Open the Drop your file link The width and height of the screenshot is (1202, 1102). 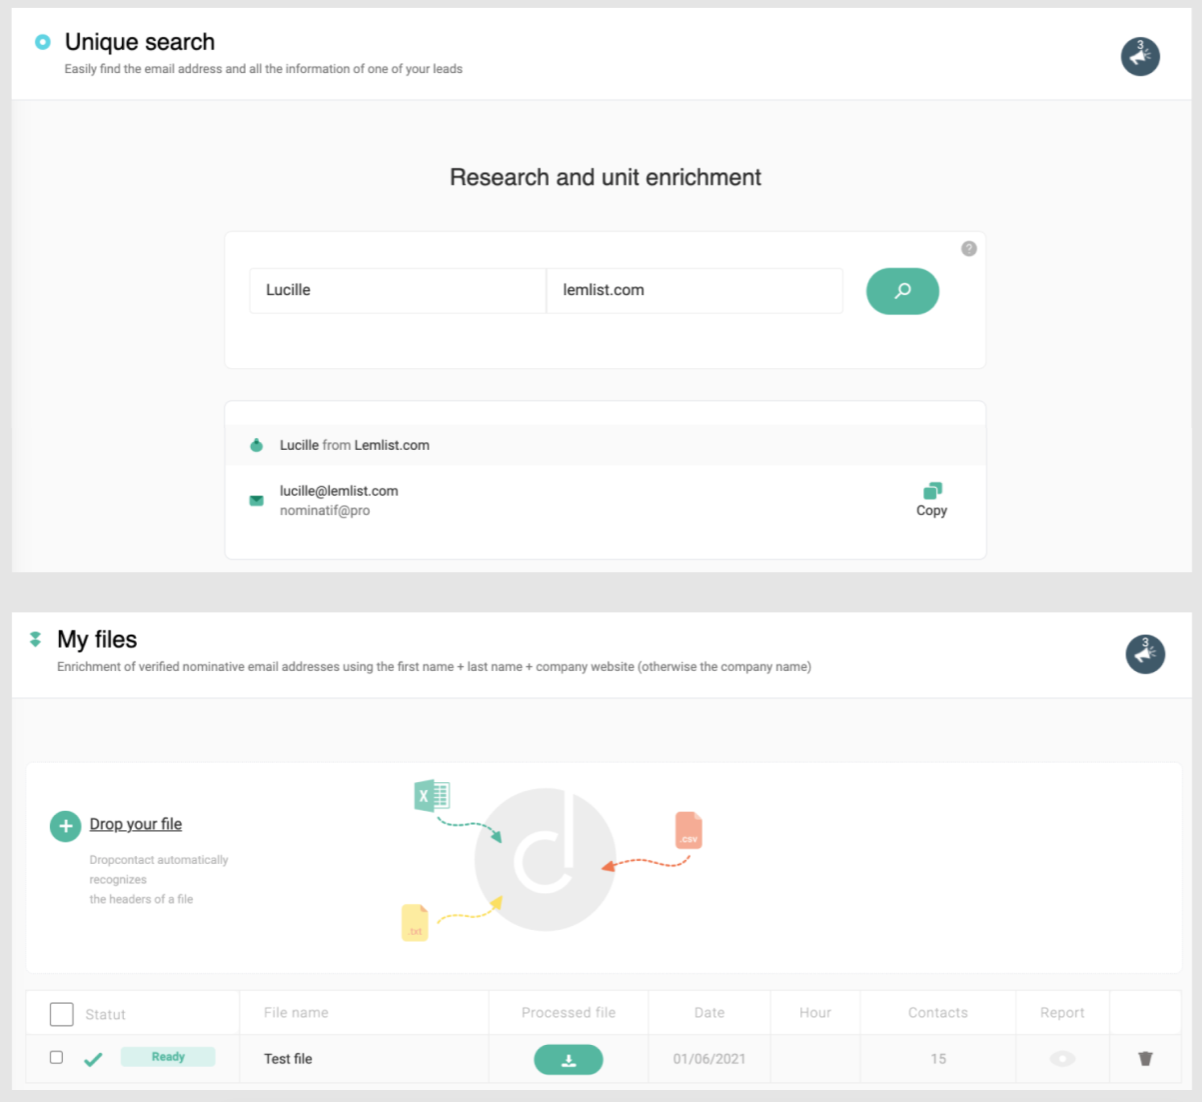[x=136, y=824]
